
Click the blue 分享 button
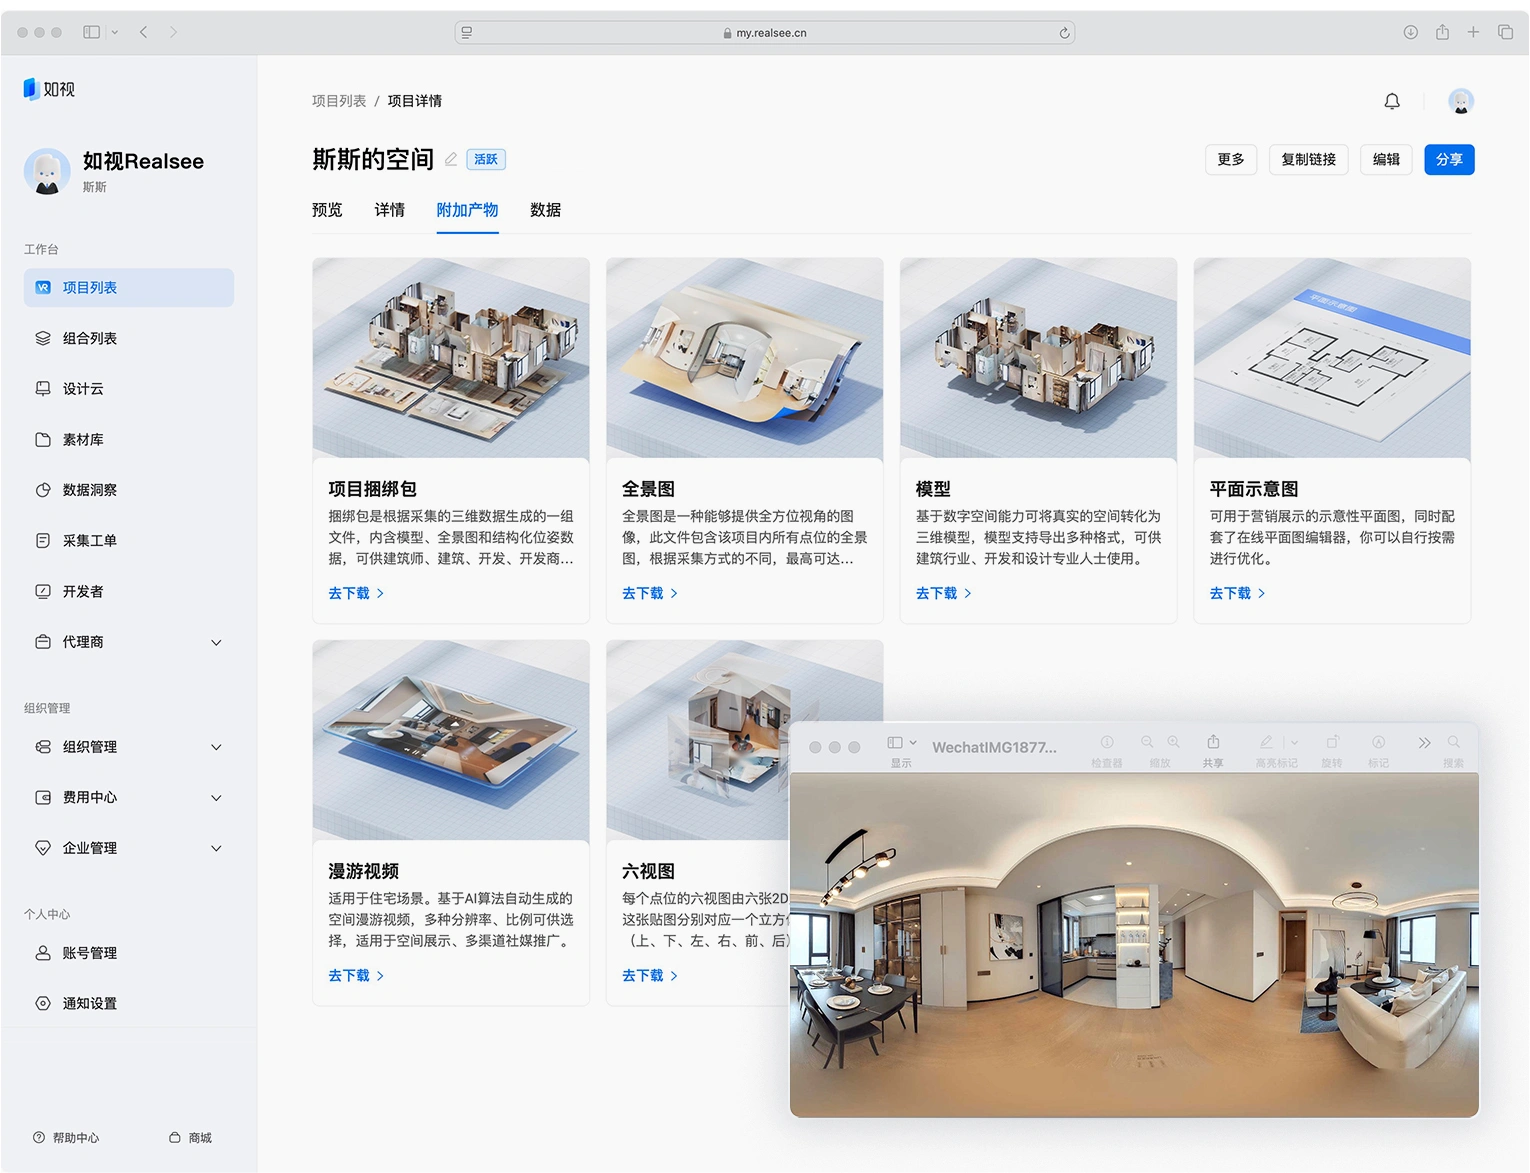(1448, 160)
